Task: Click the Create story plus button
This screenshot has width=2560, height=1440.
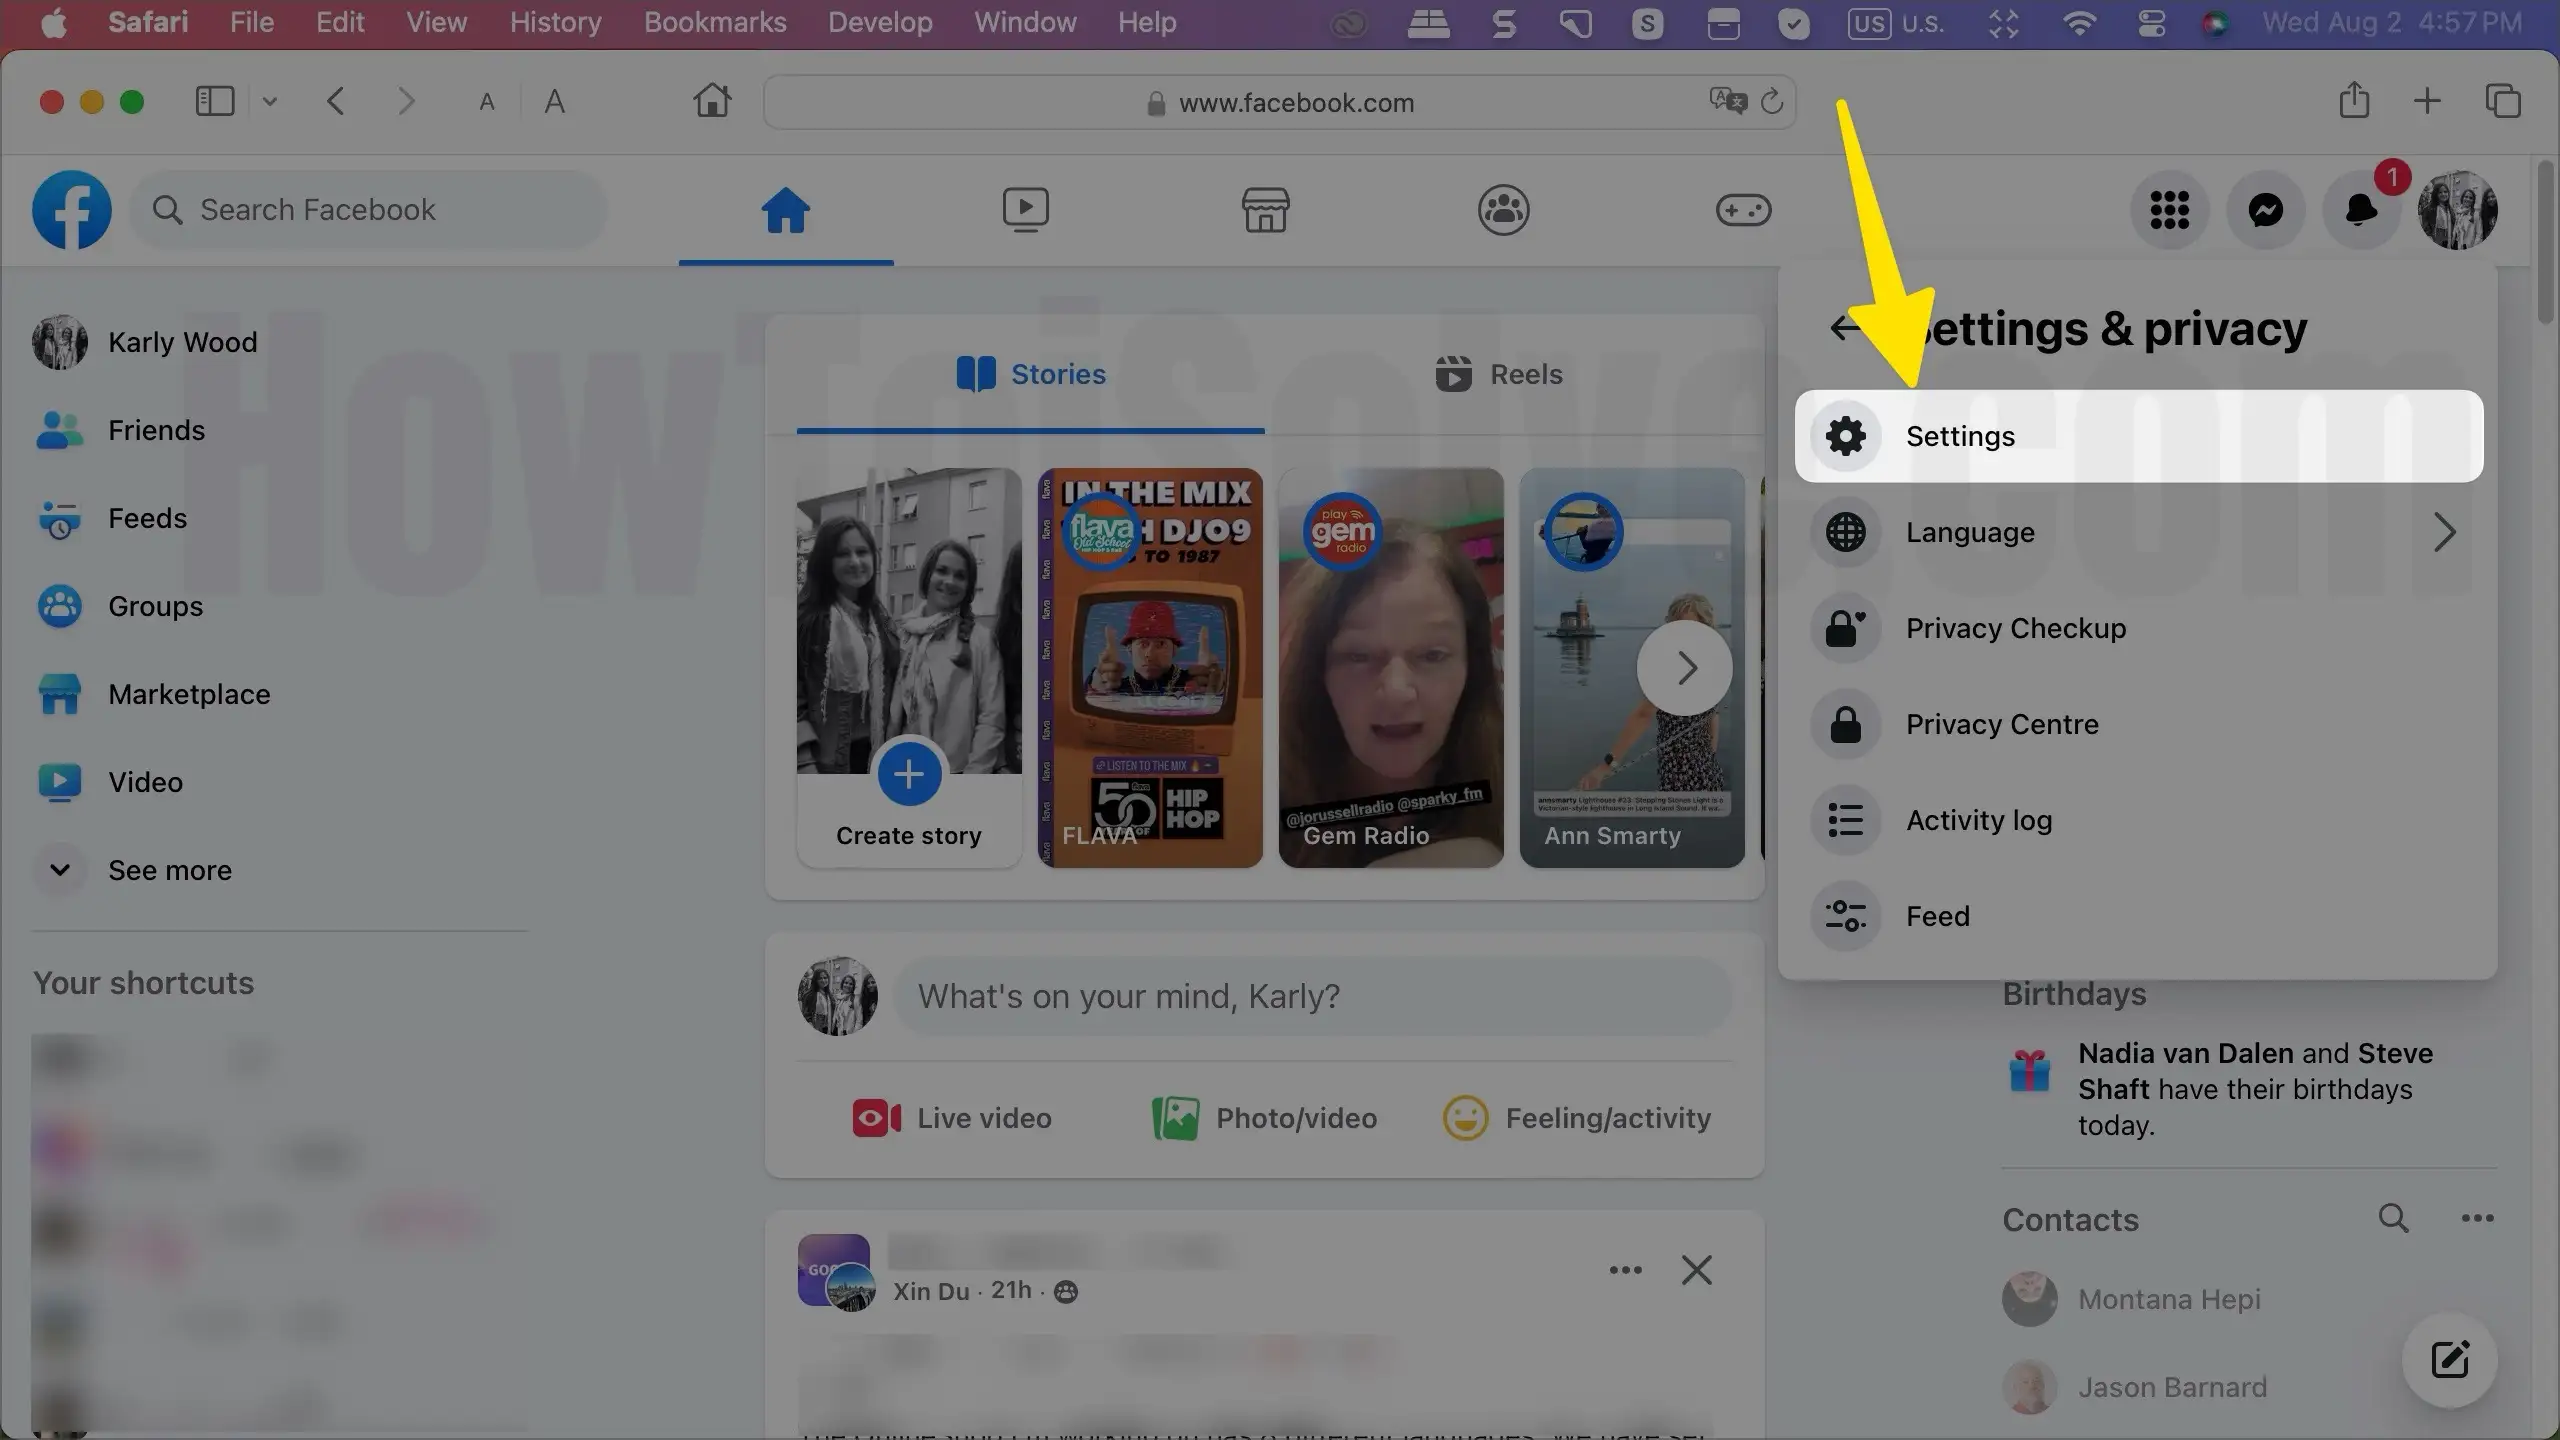Action: click(909, 774)
